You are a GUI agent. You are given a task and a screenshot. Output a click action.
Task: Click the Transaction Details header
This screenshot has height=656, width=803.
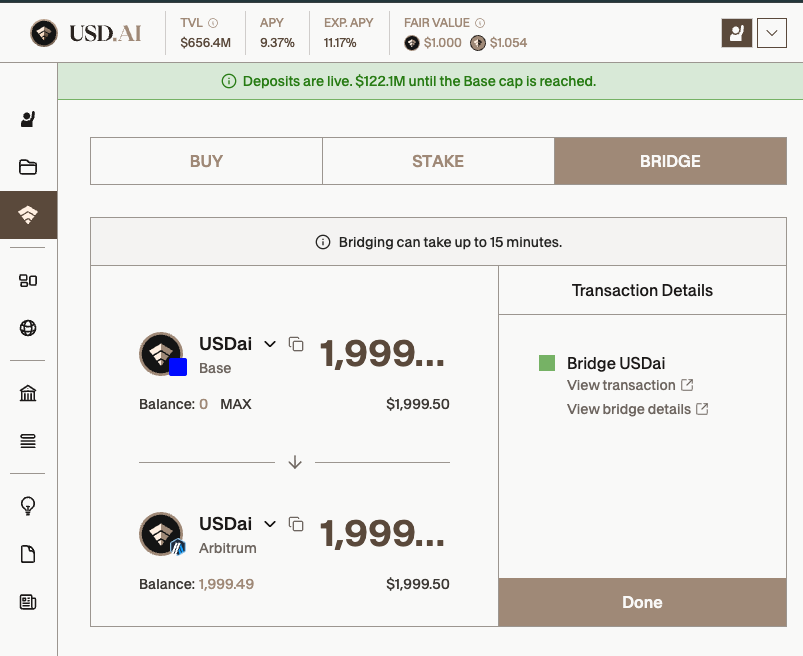pyautogui.click(x=642, y=290)
